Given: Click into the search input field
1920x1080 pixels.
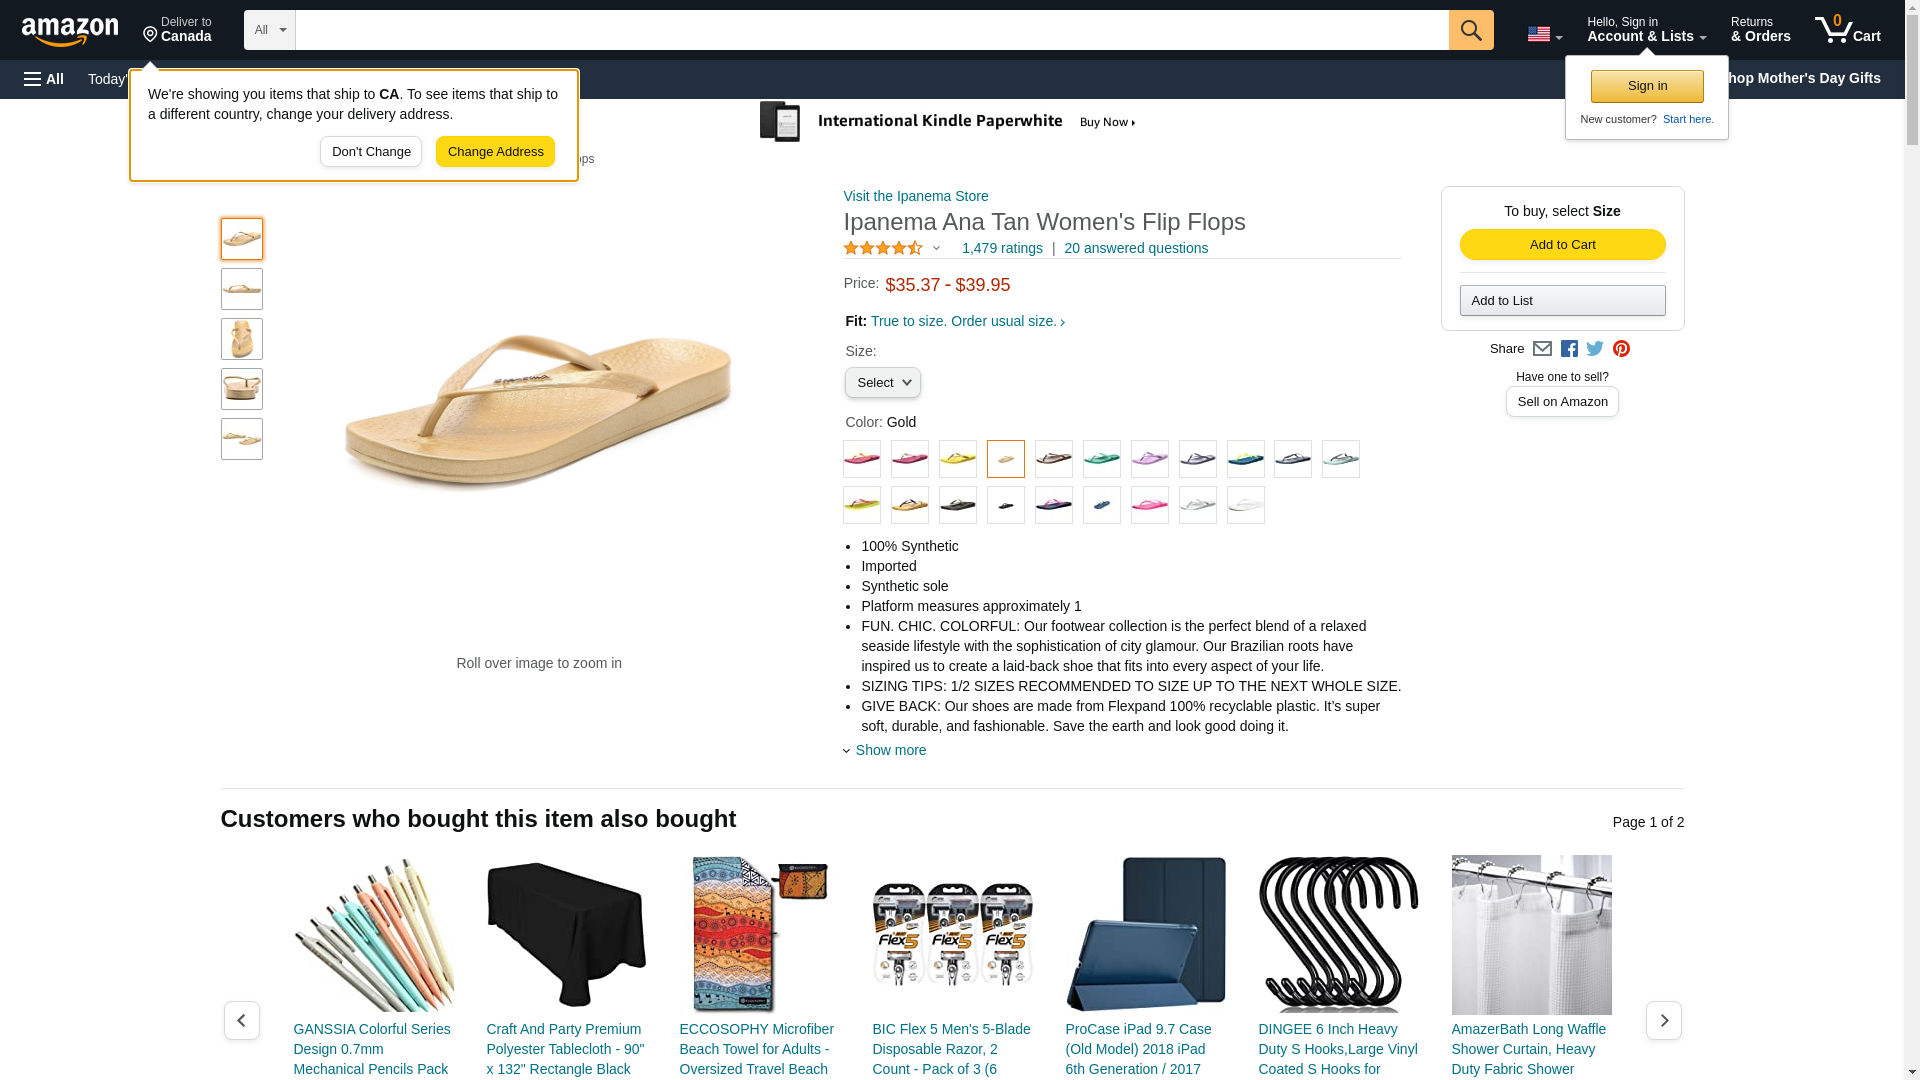Looking at the screenshot, I should 871,30.
